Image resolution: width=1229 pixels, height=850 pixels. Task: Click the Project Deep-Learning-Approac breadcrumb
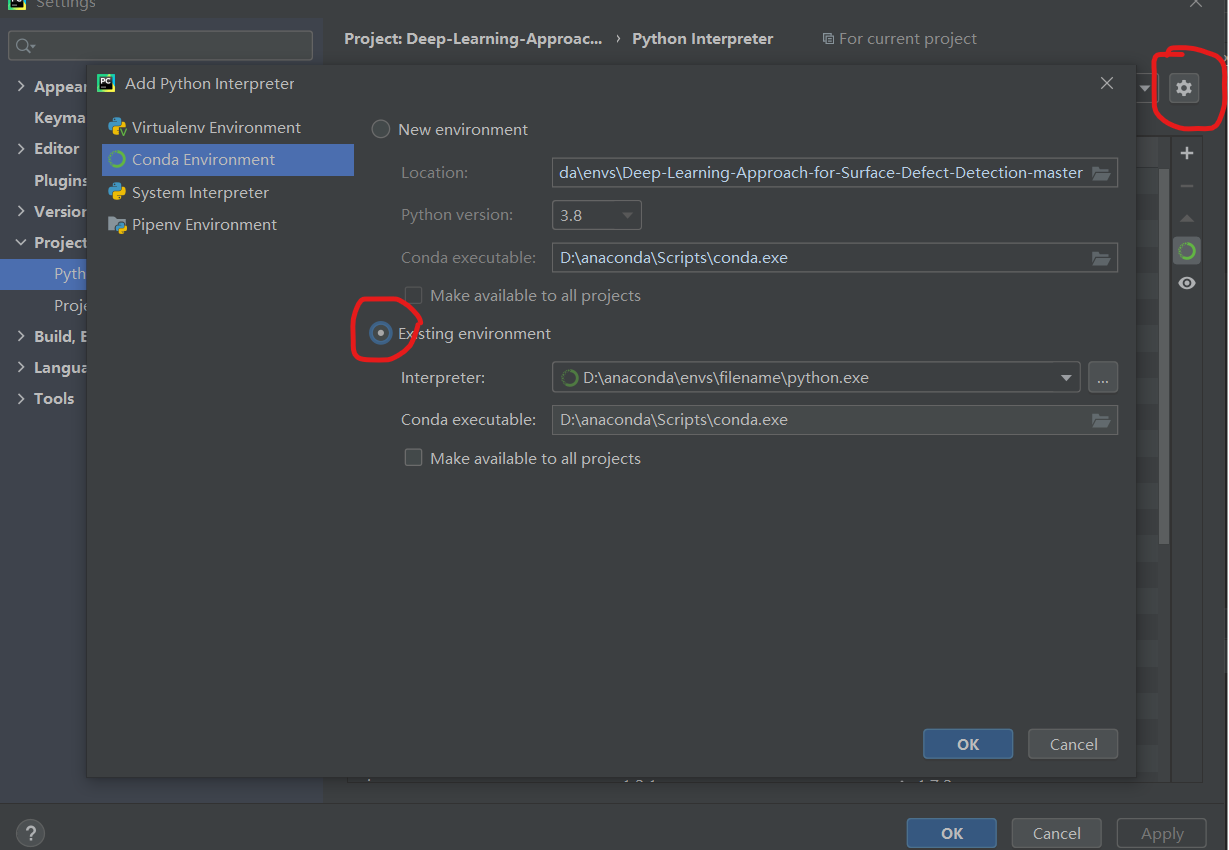[x=473, y=39]
